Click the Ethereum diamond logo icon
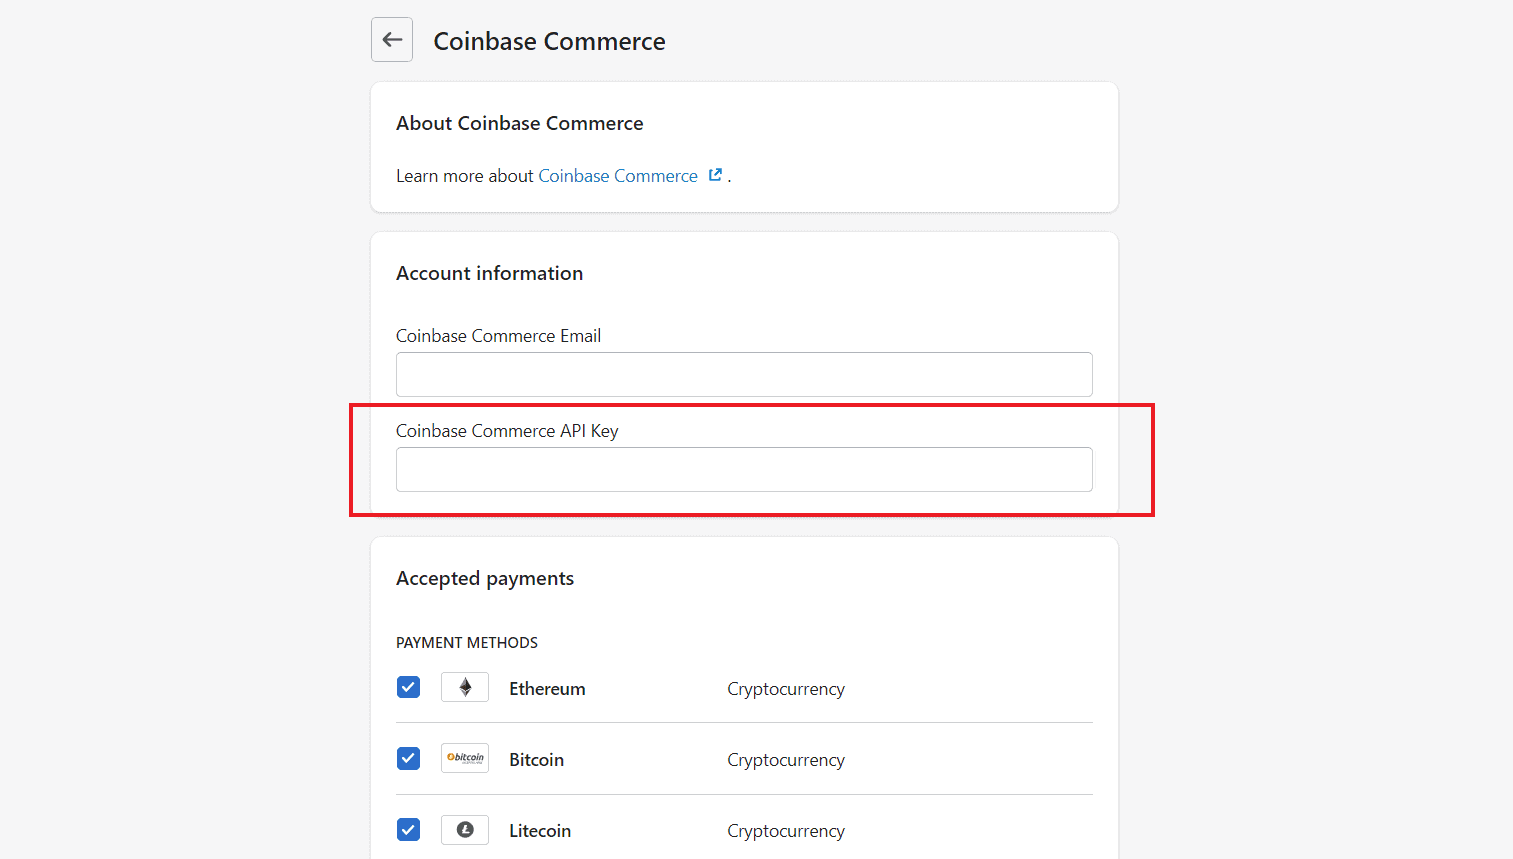The width and height of the screenshot is (1513, 859). tap(464, 687)
